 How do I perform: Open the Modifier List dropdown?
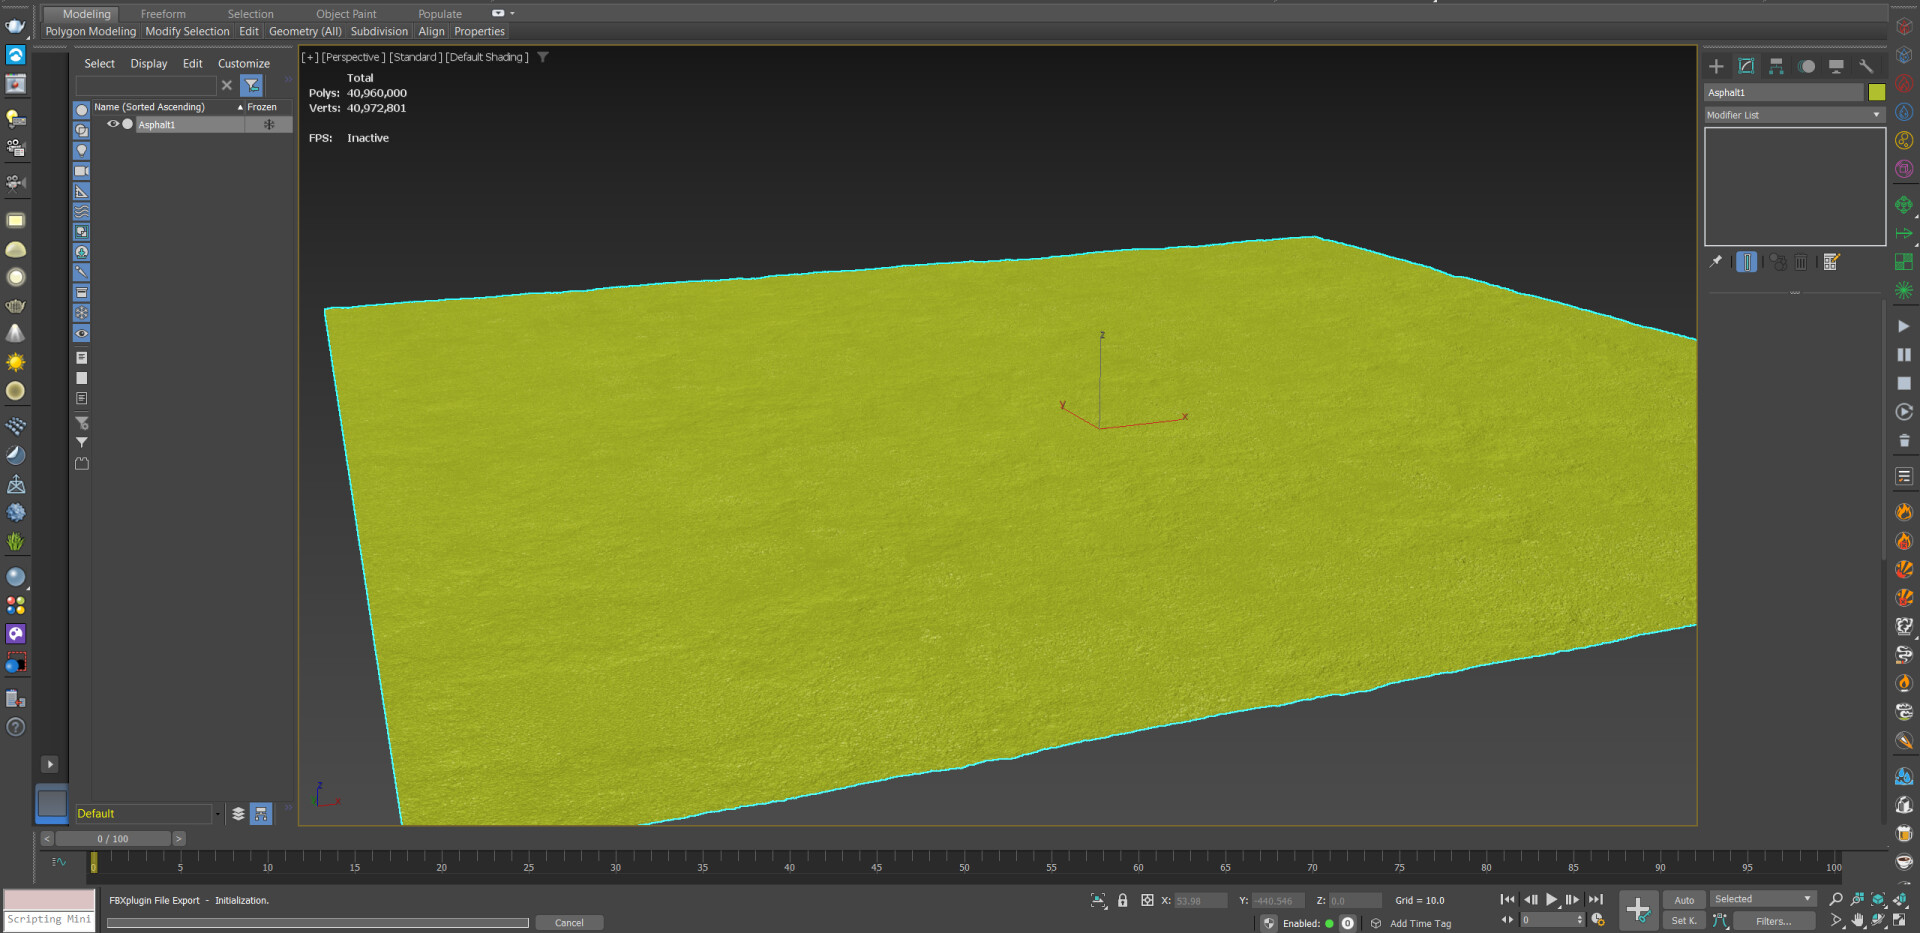(x=1875, y=115)
